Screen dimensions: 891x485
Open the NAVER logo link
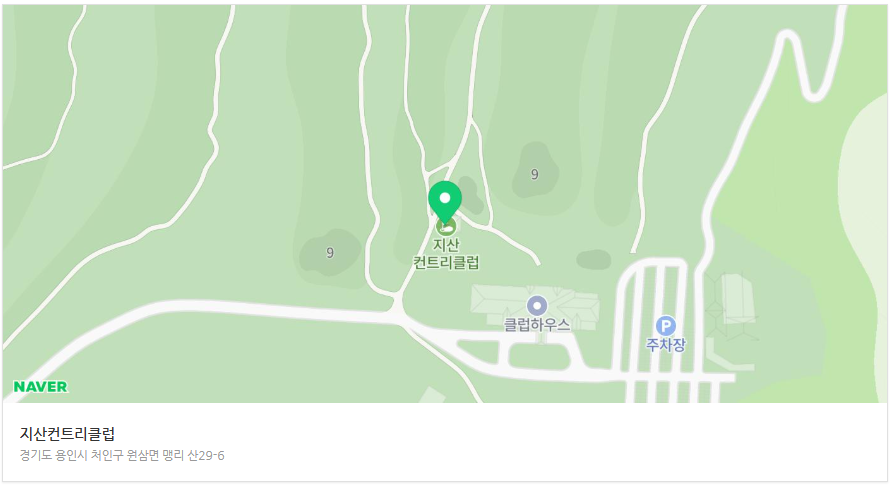tap(40, 387)
